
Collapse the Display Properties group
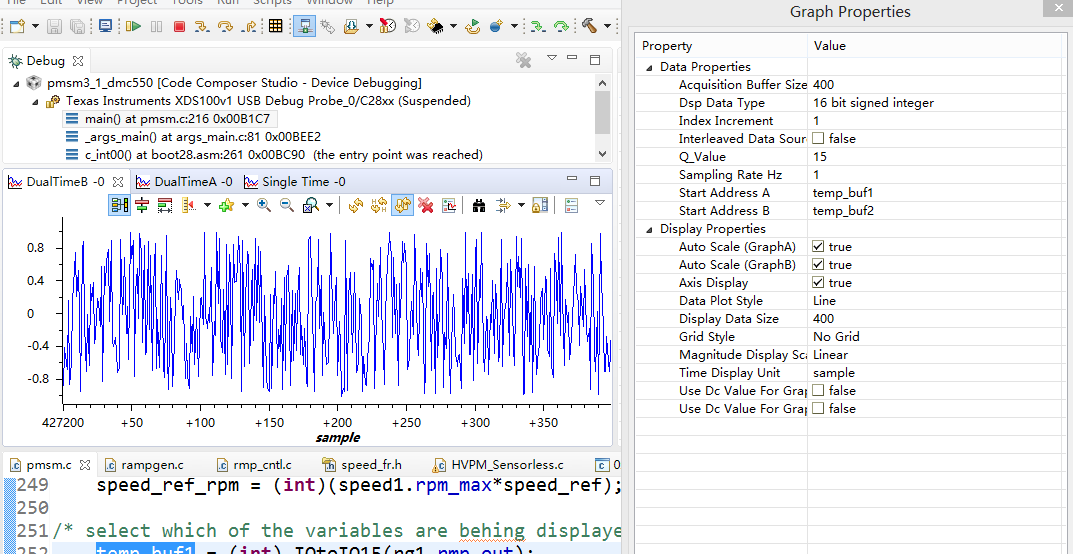(x=649, y=229)
